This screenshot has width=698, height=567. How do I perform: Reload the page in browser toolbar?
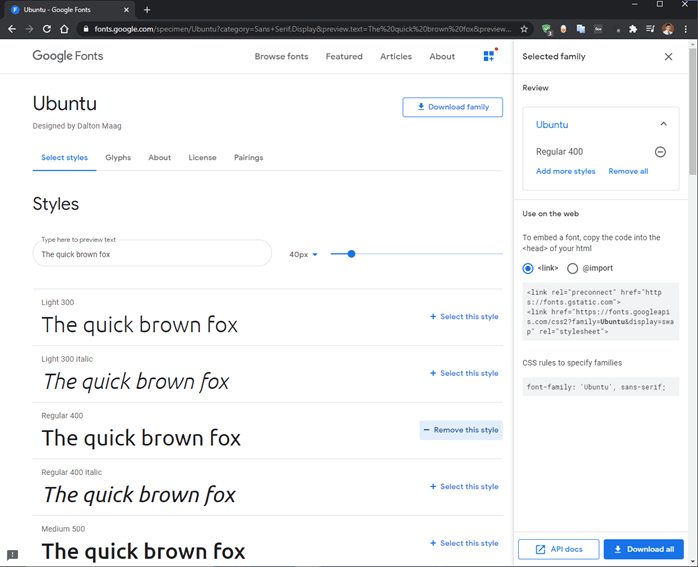46,29
